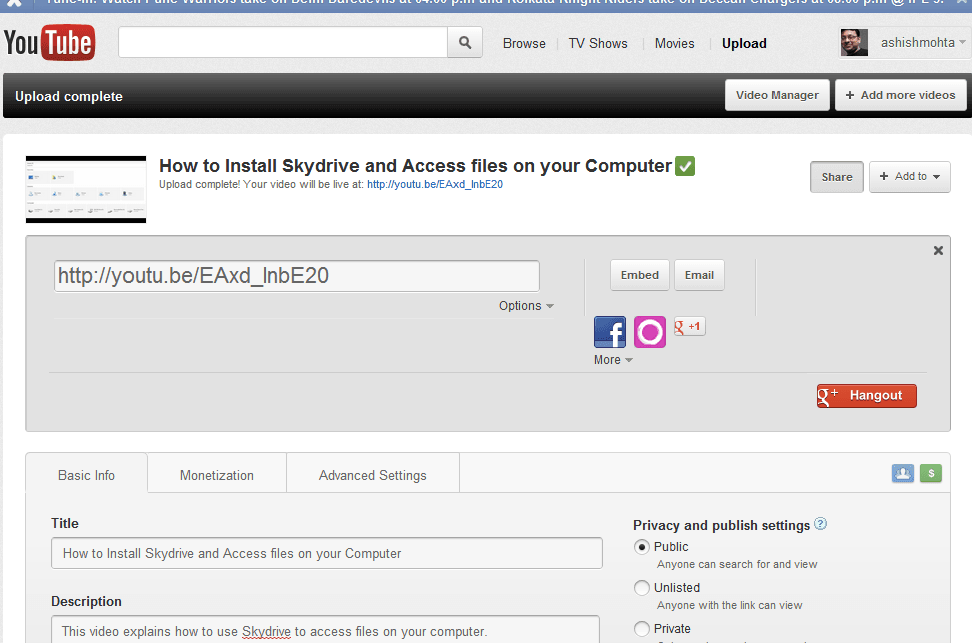
Task: Open TV Shows section
Action: pyautogui.click(x=598, y=43)
